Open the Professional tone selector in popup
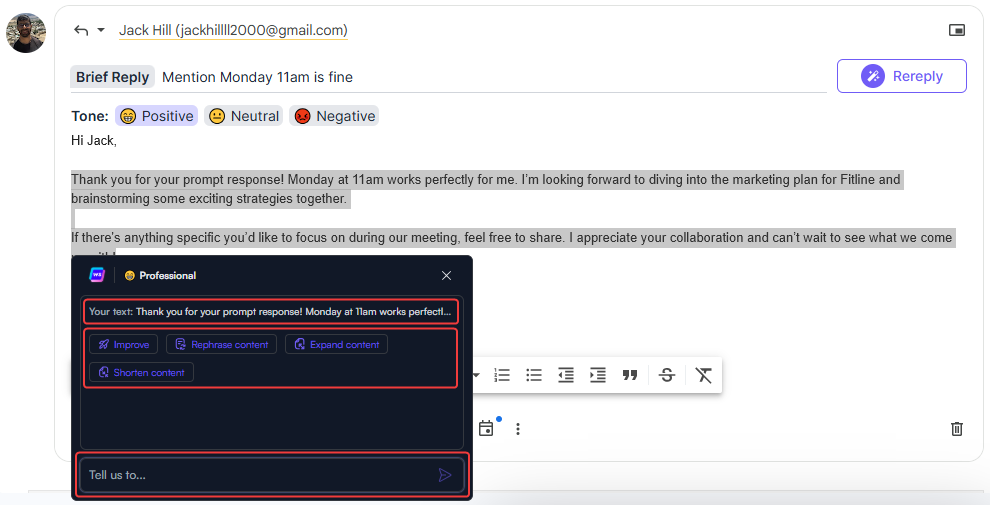This screenshot has height=505, width=990. coord(160,275)
